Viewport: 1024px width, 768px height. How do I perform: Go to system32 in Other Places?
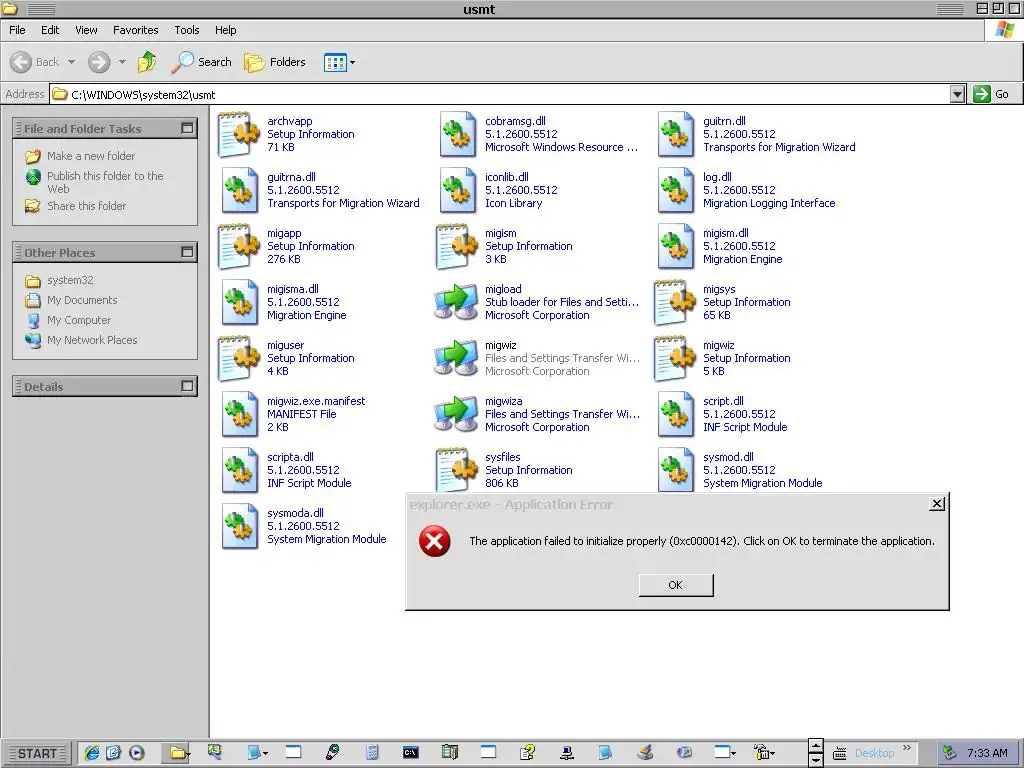pyautogui.click(x=70, y=280)
